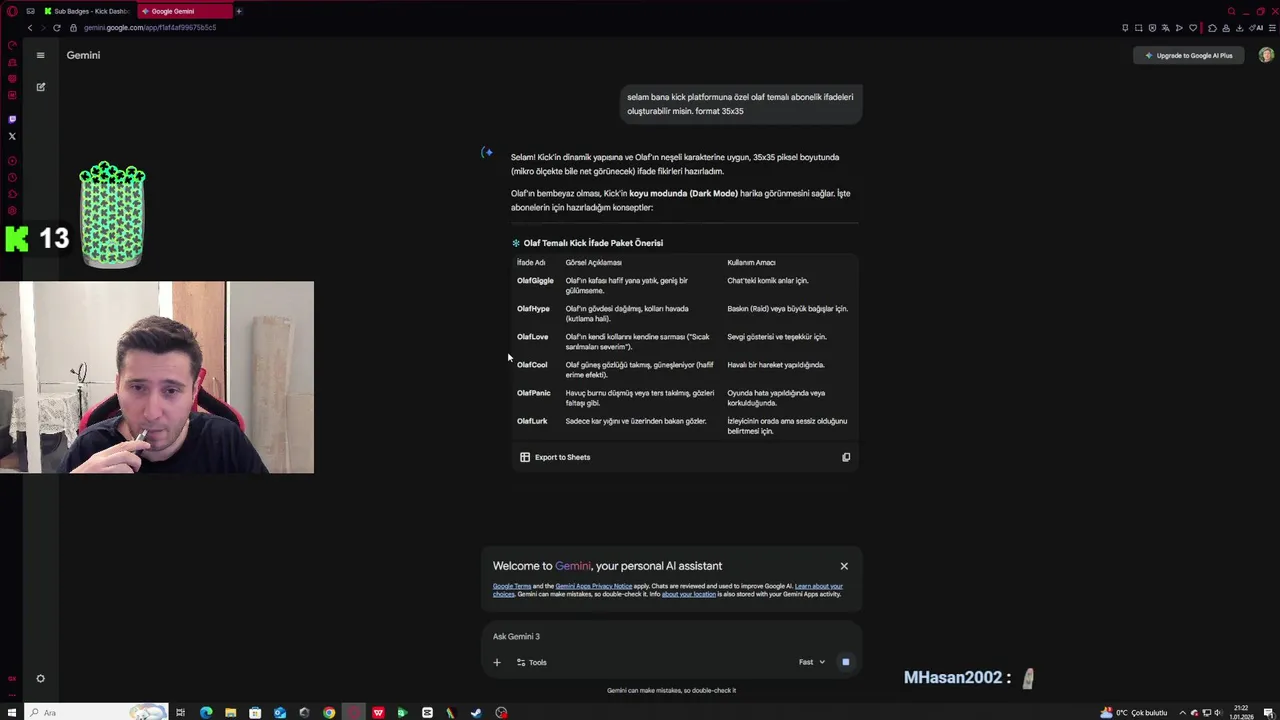Click the Görsel Açıklaması column header
This screenshot has height=720, width=1280.
593,263
